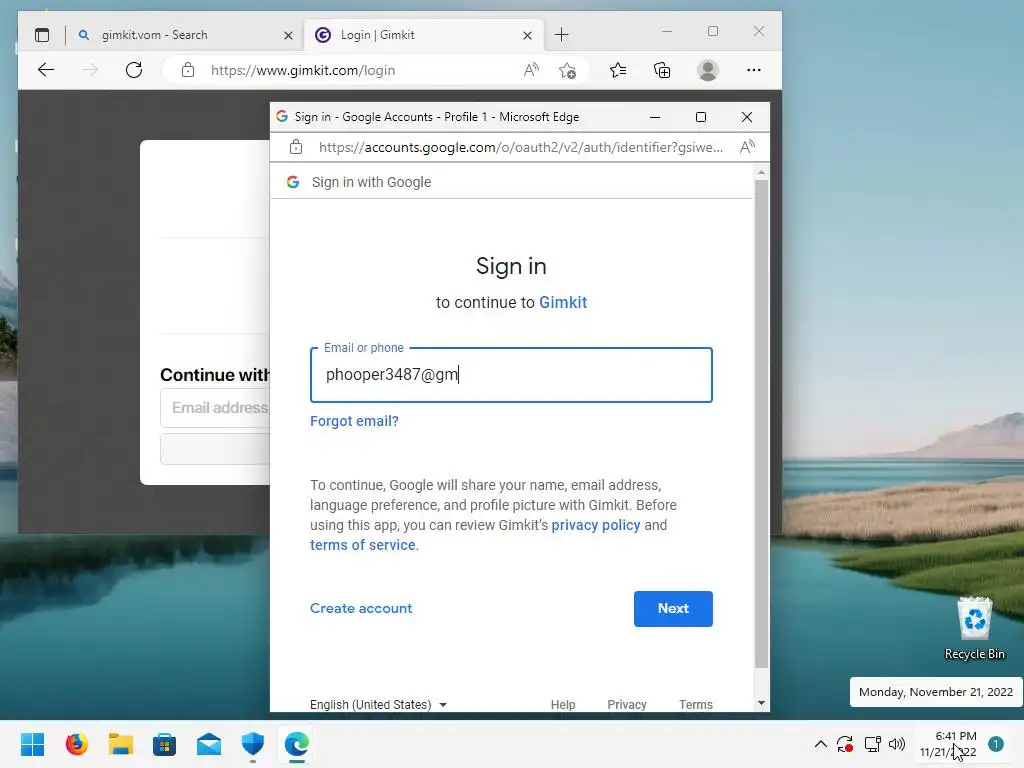Screen dimensions: 1024x768
Task: Click the Email or phone field
Action: tap(511, 375)
